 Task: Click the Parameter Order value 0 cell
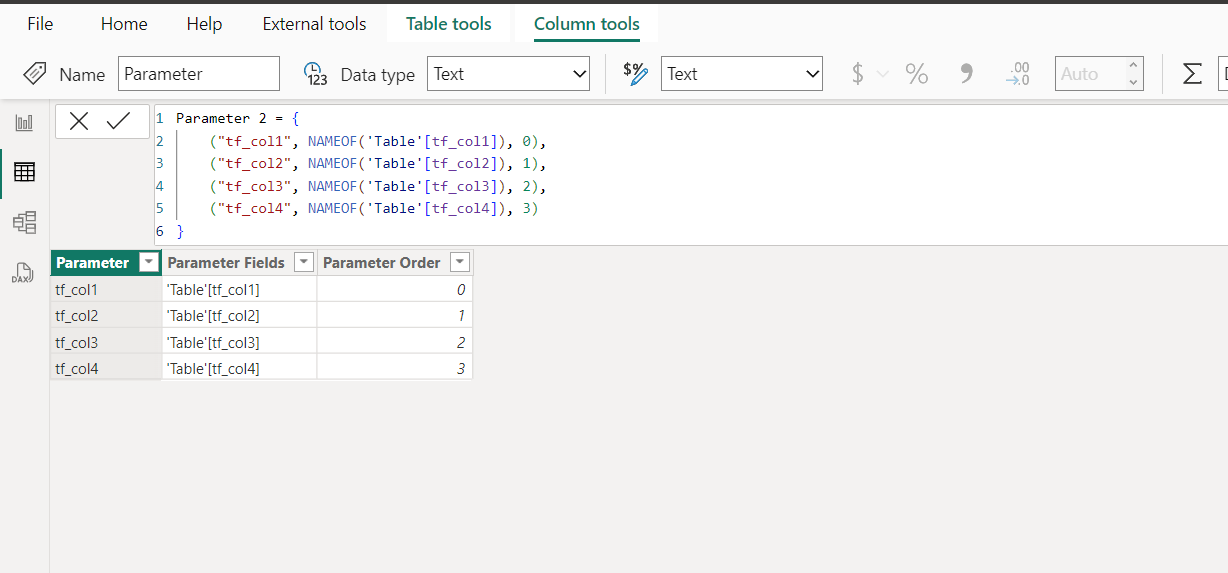395,290
